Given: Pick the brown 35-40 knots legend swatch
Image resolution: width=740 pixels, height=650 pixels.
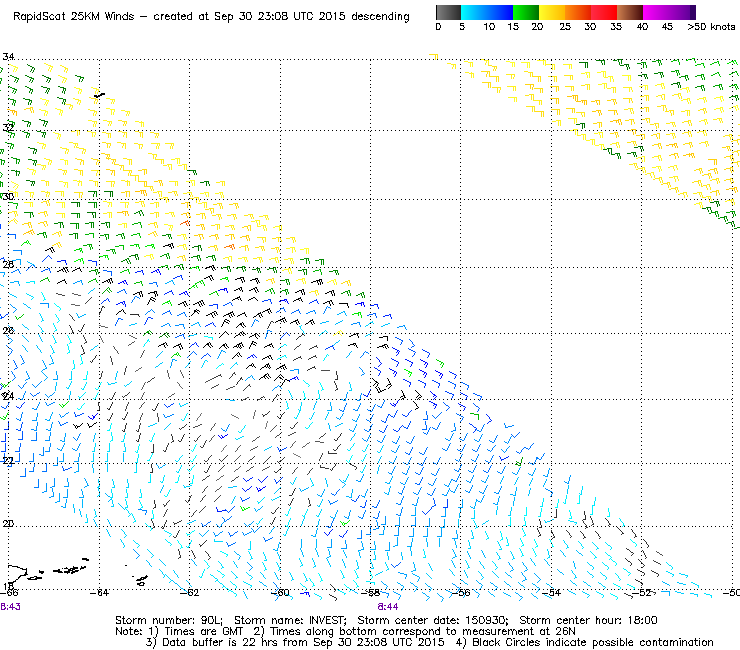Looking at the screenshot, I should click(630, 12).
